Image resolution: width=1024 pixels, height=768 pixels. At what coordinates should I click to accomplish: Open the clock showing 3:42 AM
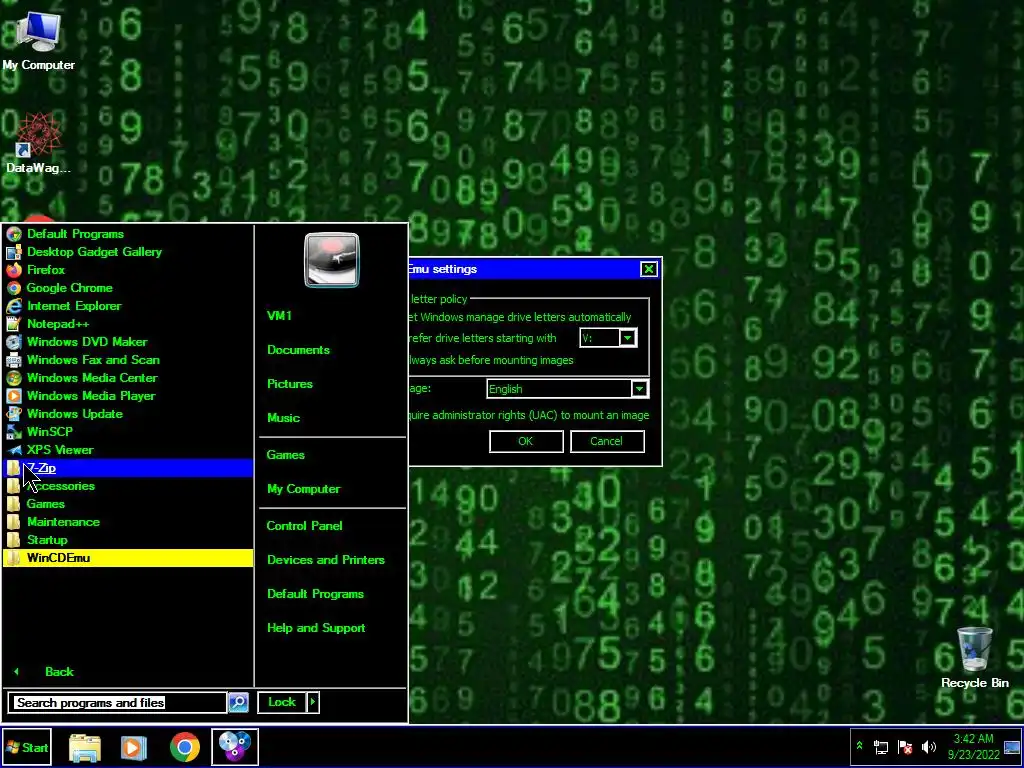tap(974, 747)
